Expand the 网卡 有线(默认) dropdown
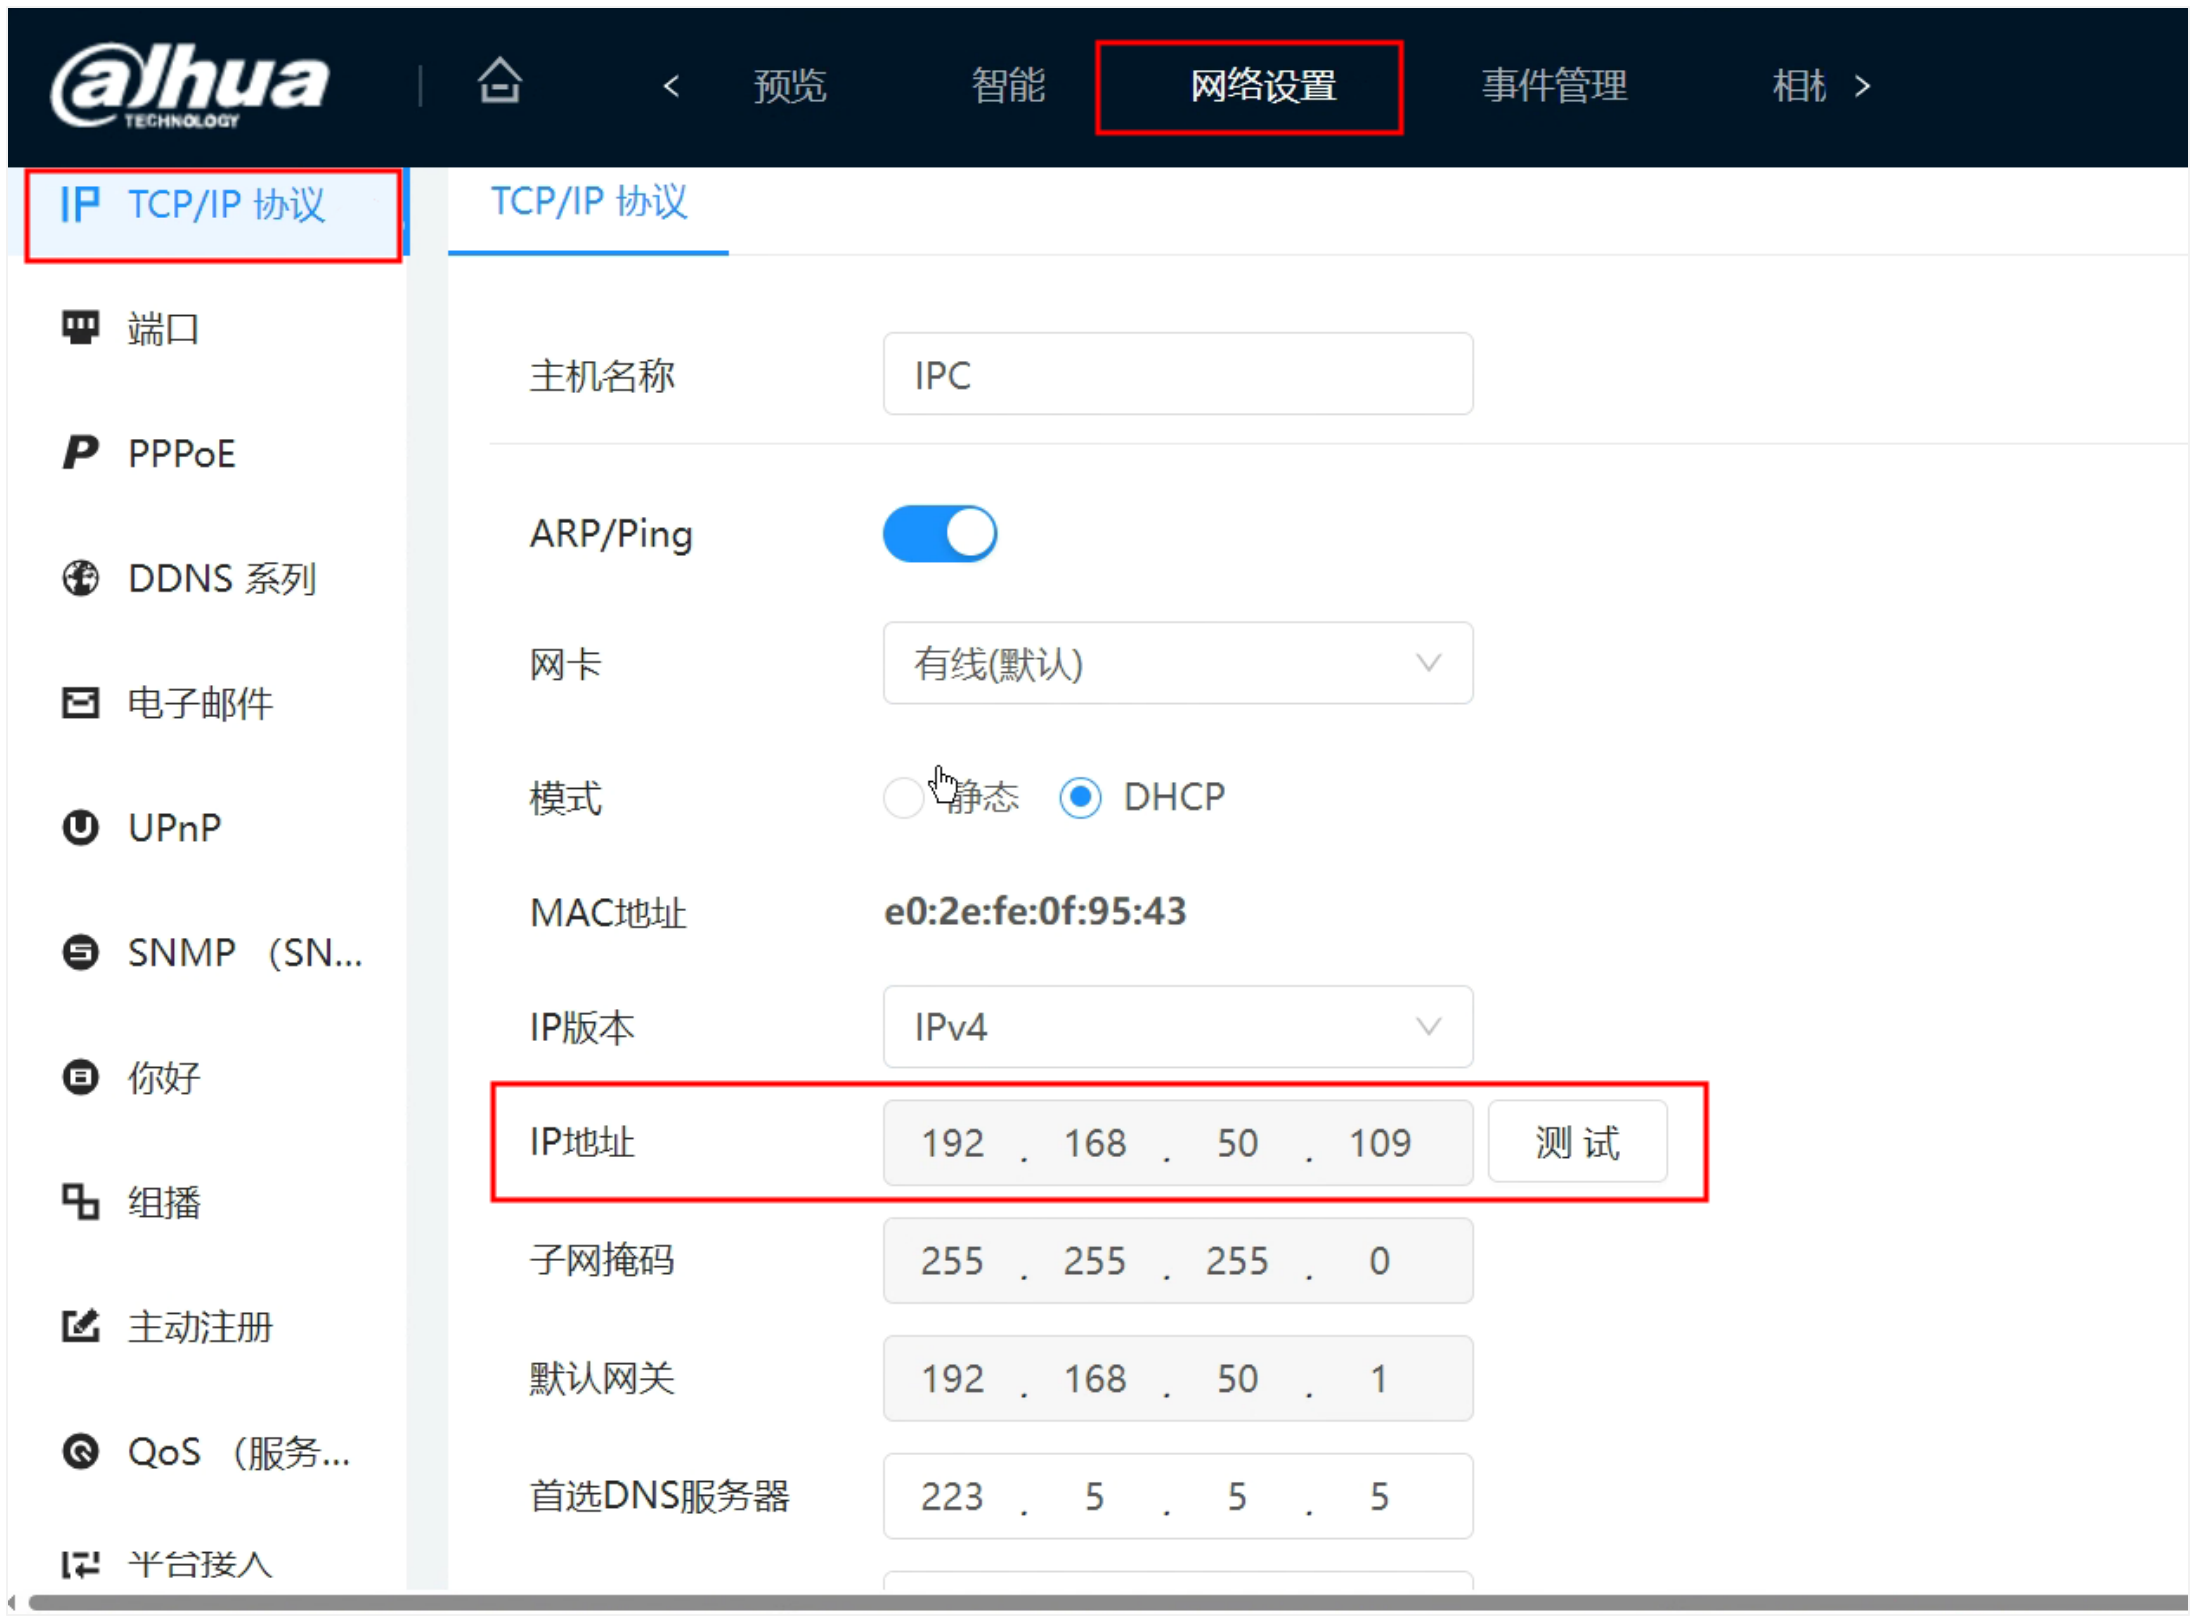 [1177, 664]
